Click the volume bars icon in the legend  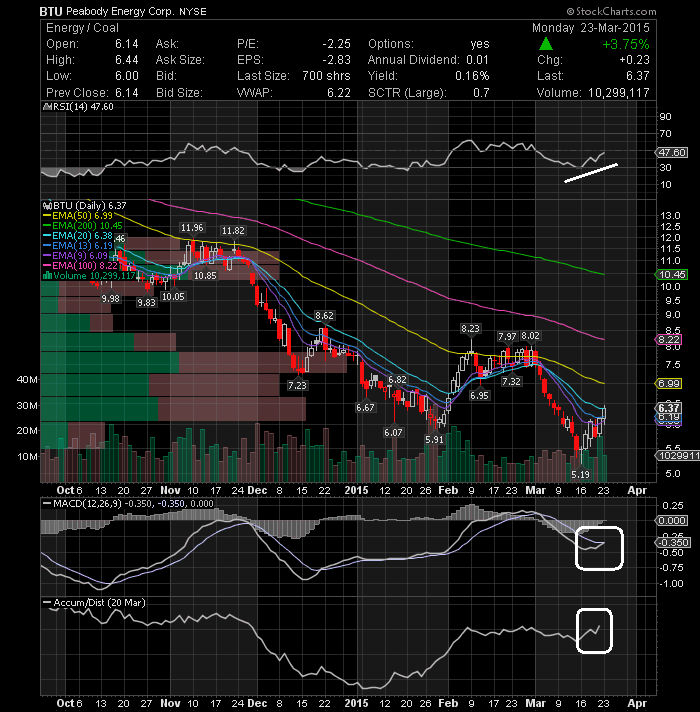(x=47, y=276)
